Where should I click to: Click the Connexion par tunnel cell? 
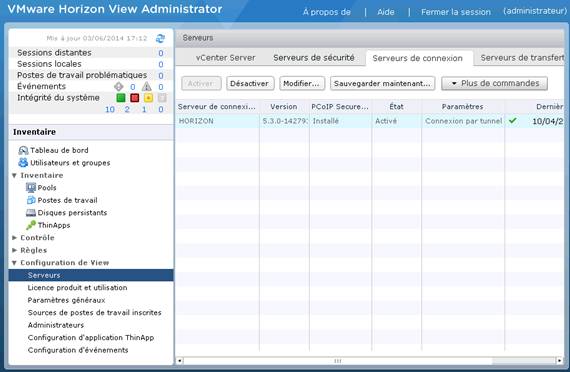click(463, 121)
